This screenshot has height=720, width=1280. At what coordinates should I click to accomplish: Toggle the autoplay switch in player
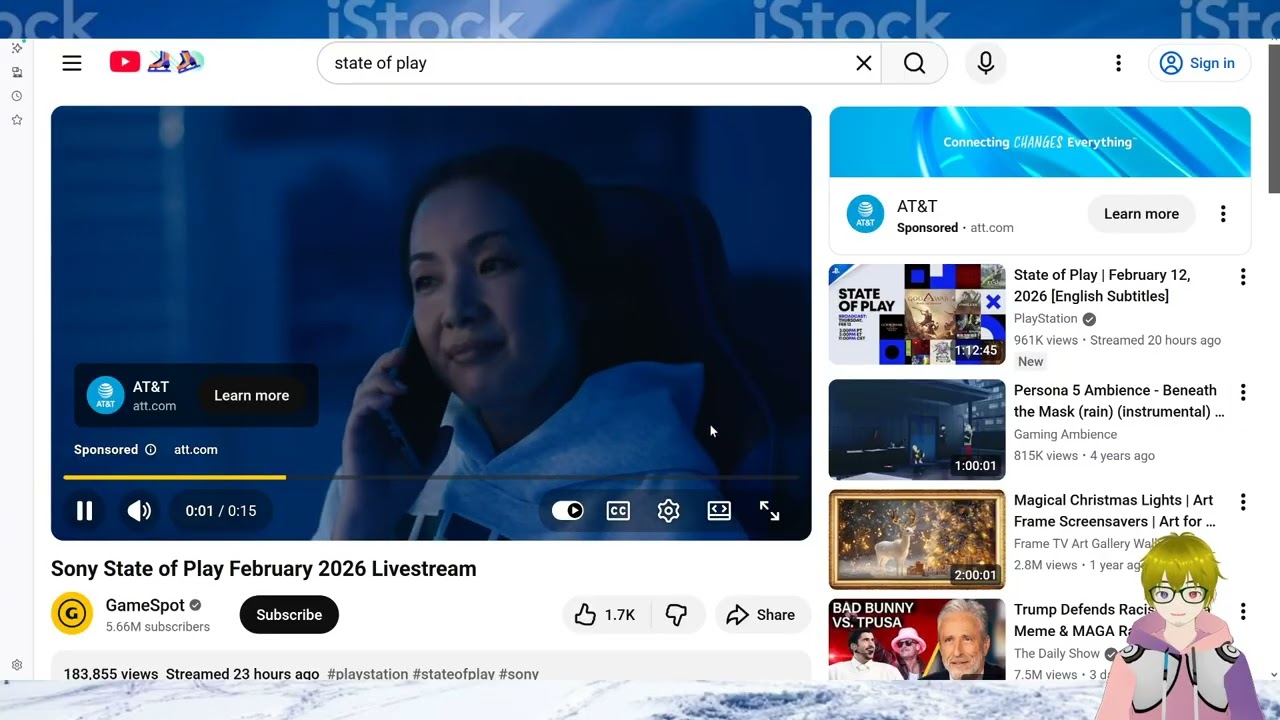(x=568, y=511)
